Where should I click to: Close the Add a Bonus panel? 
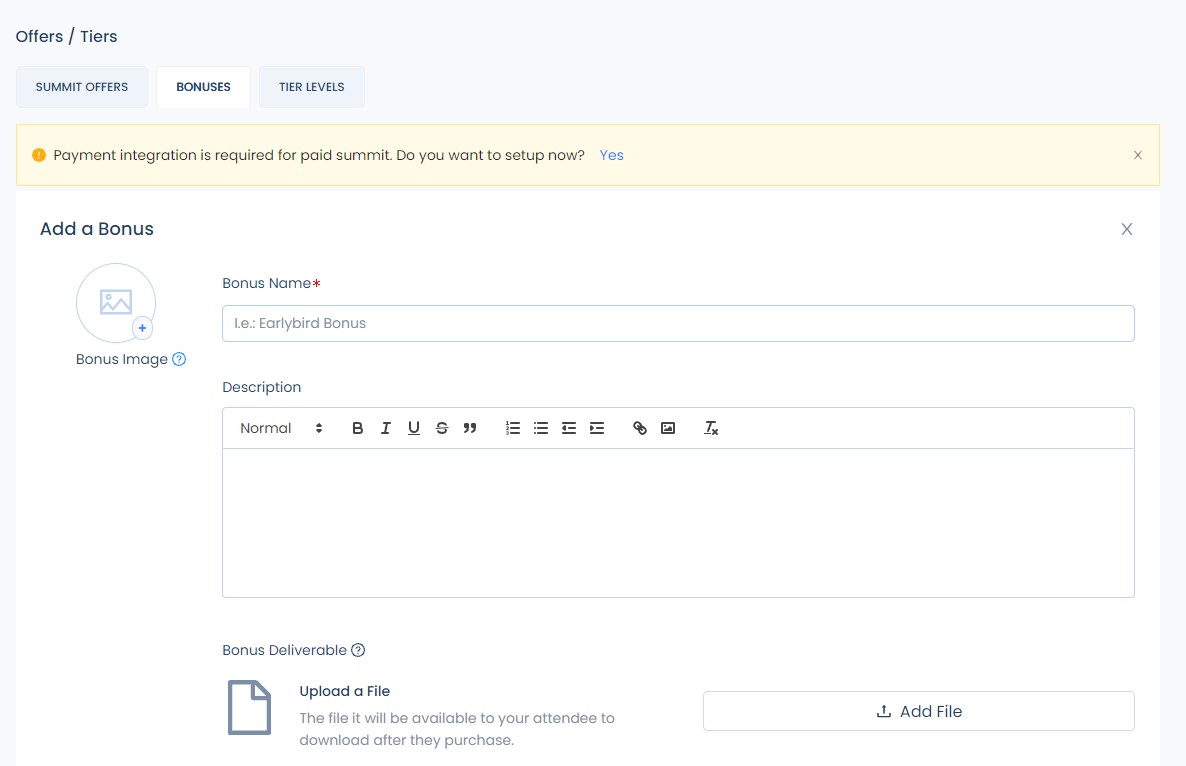pos(1127,229)
